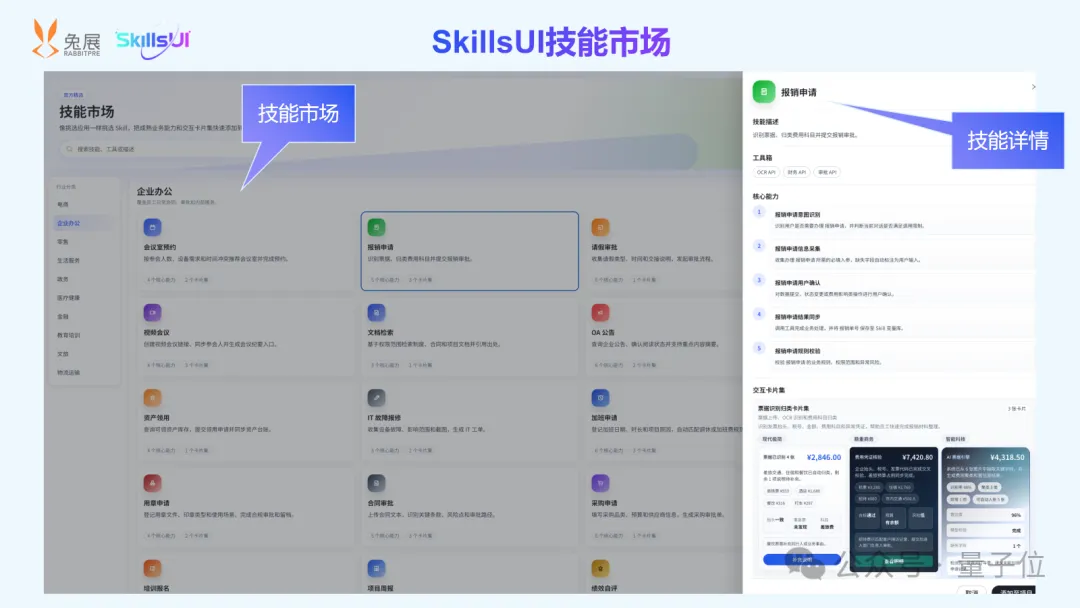
Task: Click the red 用章申请 stamp icon
Action: (x=152, y=483)
